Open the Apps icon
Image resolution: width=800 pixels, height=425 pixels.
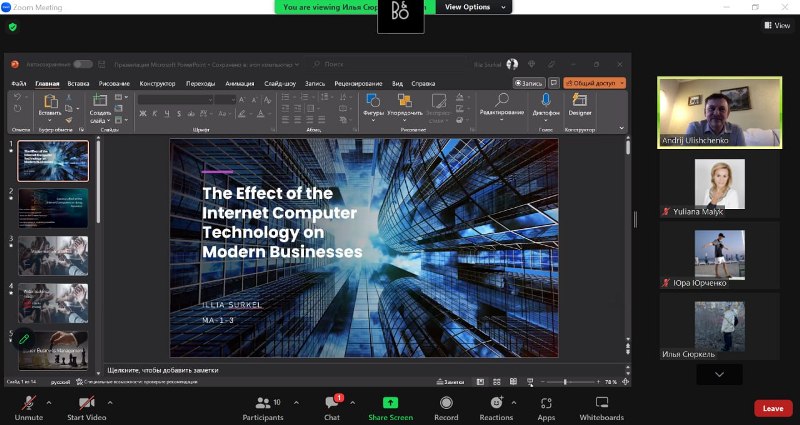point(546,402)
